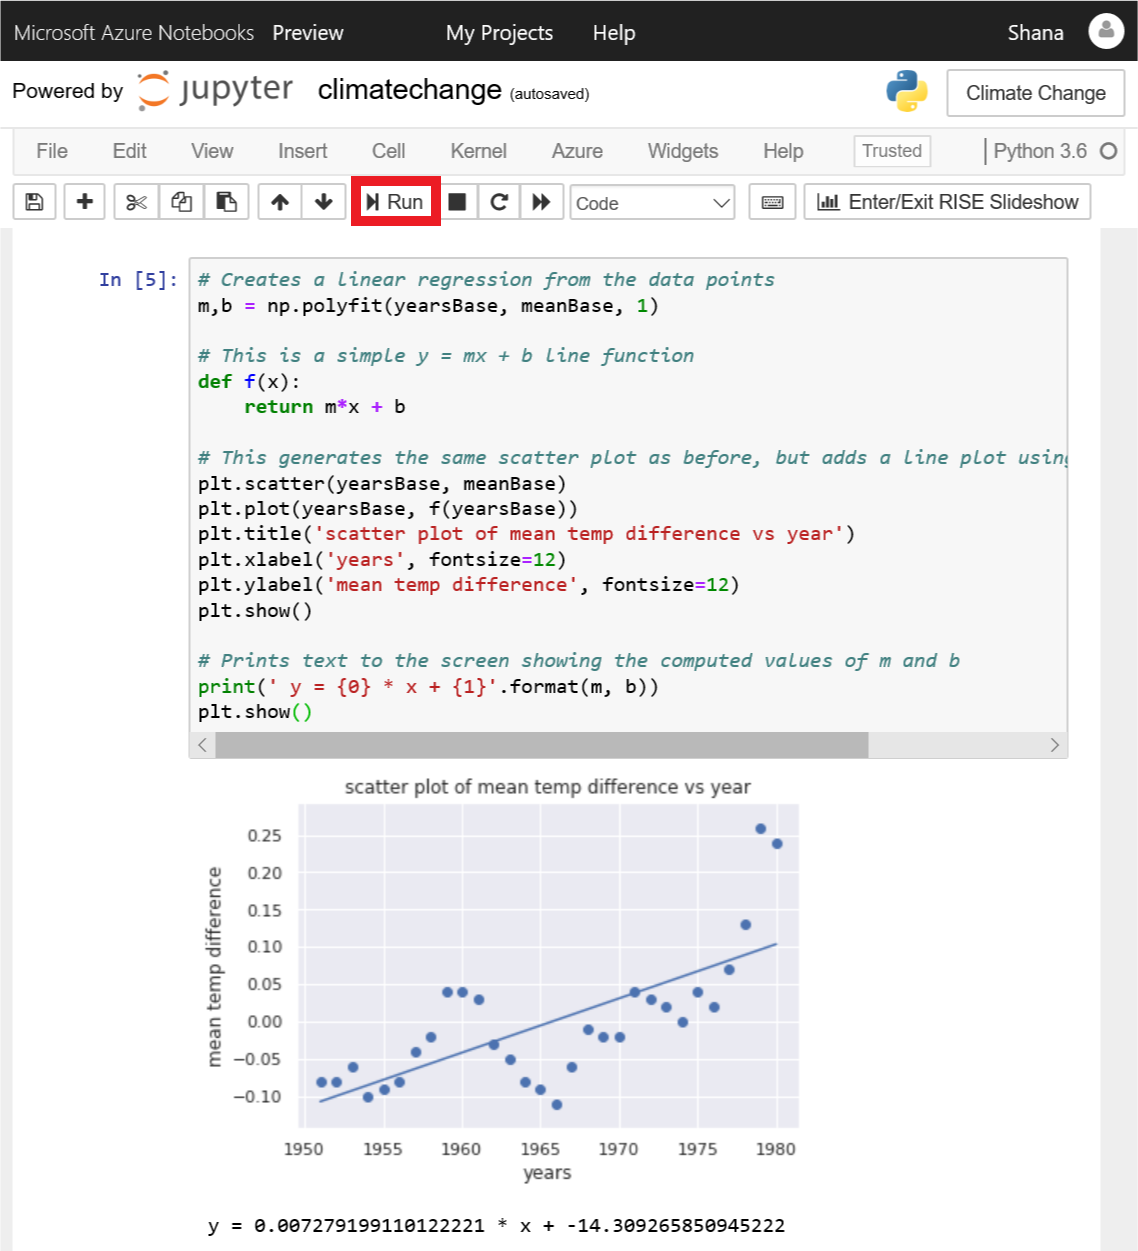Image resolution: width=1138 pixels, height=1251 pixels.
Task: Open the Azure menu
Action: [x=577, y=151]
